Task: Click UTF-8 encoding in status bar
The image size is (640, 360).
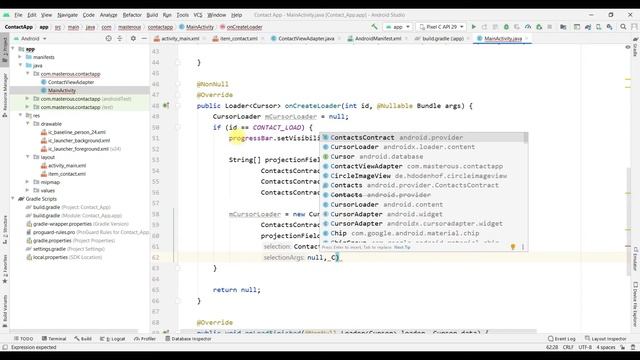Action: [585, 347]
